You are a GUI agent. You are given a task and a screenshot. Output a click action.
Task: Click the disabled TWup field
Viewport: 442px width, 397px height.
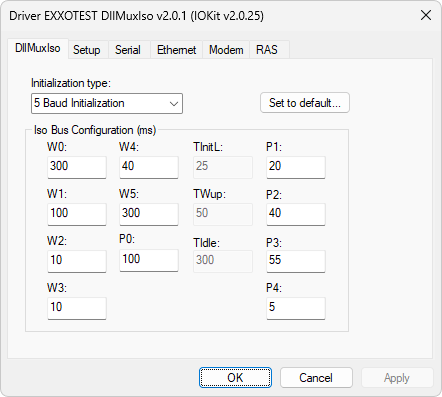pos(223,214)
